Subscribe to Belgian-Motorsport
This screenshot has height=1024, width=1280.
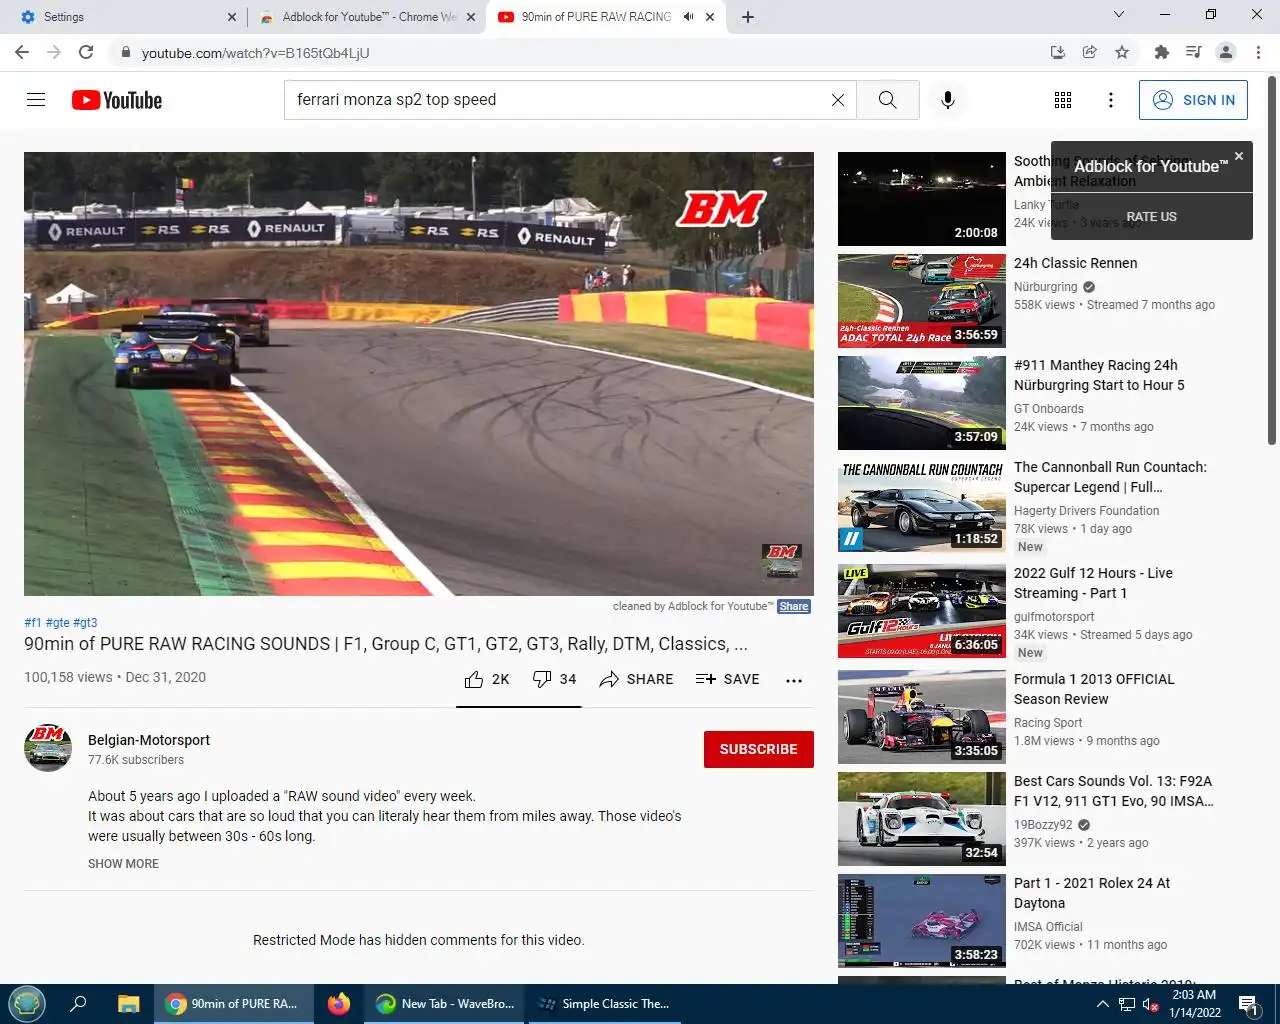coord(758,749)
